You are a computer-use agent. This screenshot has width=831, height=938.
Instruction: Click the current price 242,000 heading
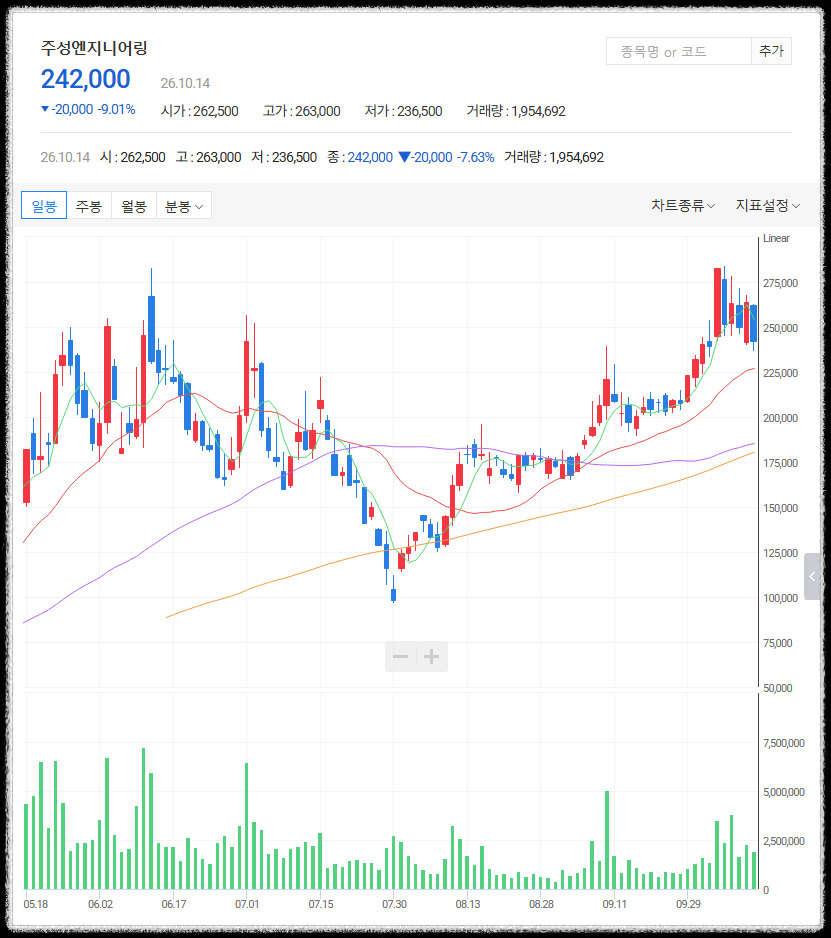coord(86,79)
